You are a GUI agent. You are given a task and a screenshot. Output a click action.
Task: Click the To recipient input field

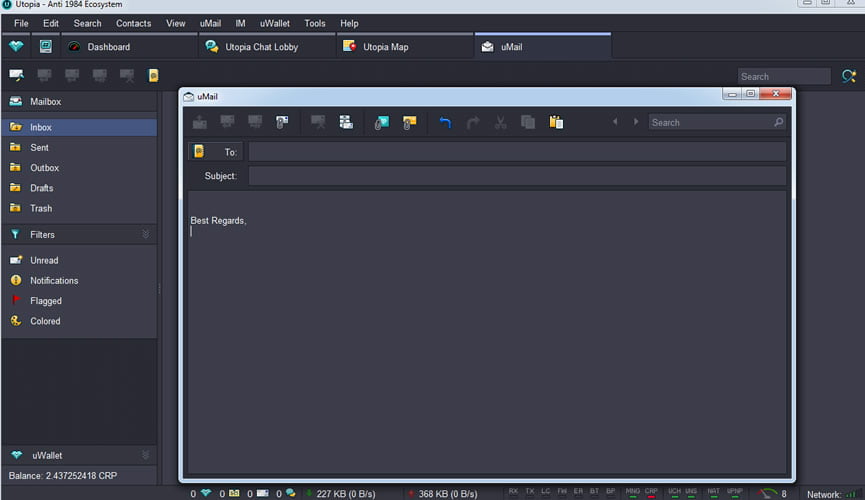516,152
